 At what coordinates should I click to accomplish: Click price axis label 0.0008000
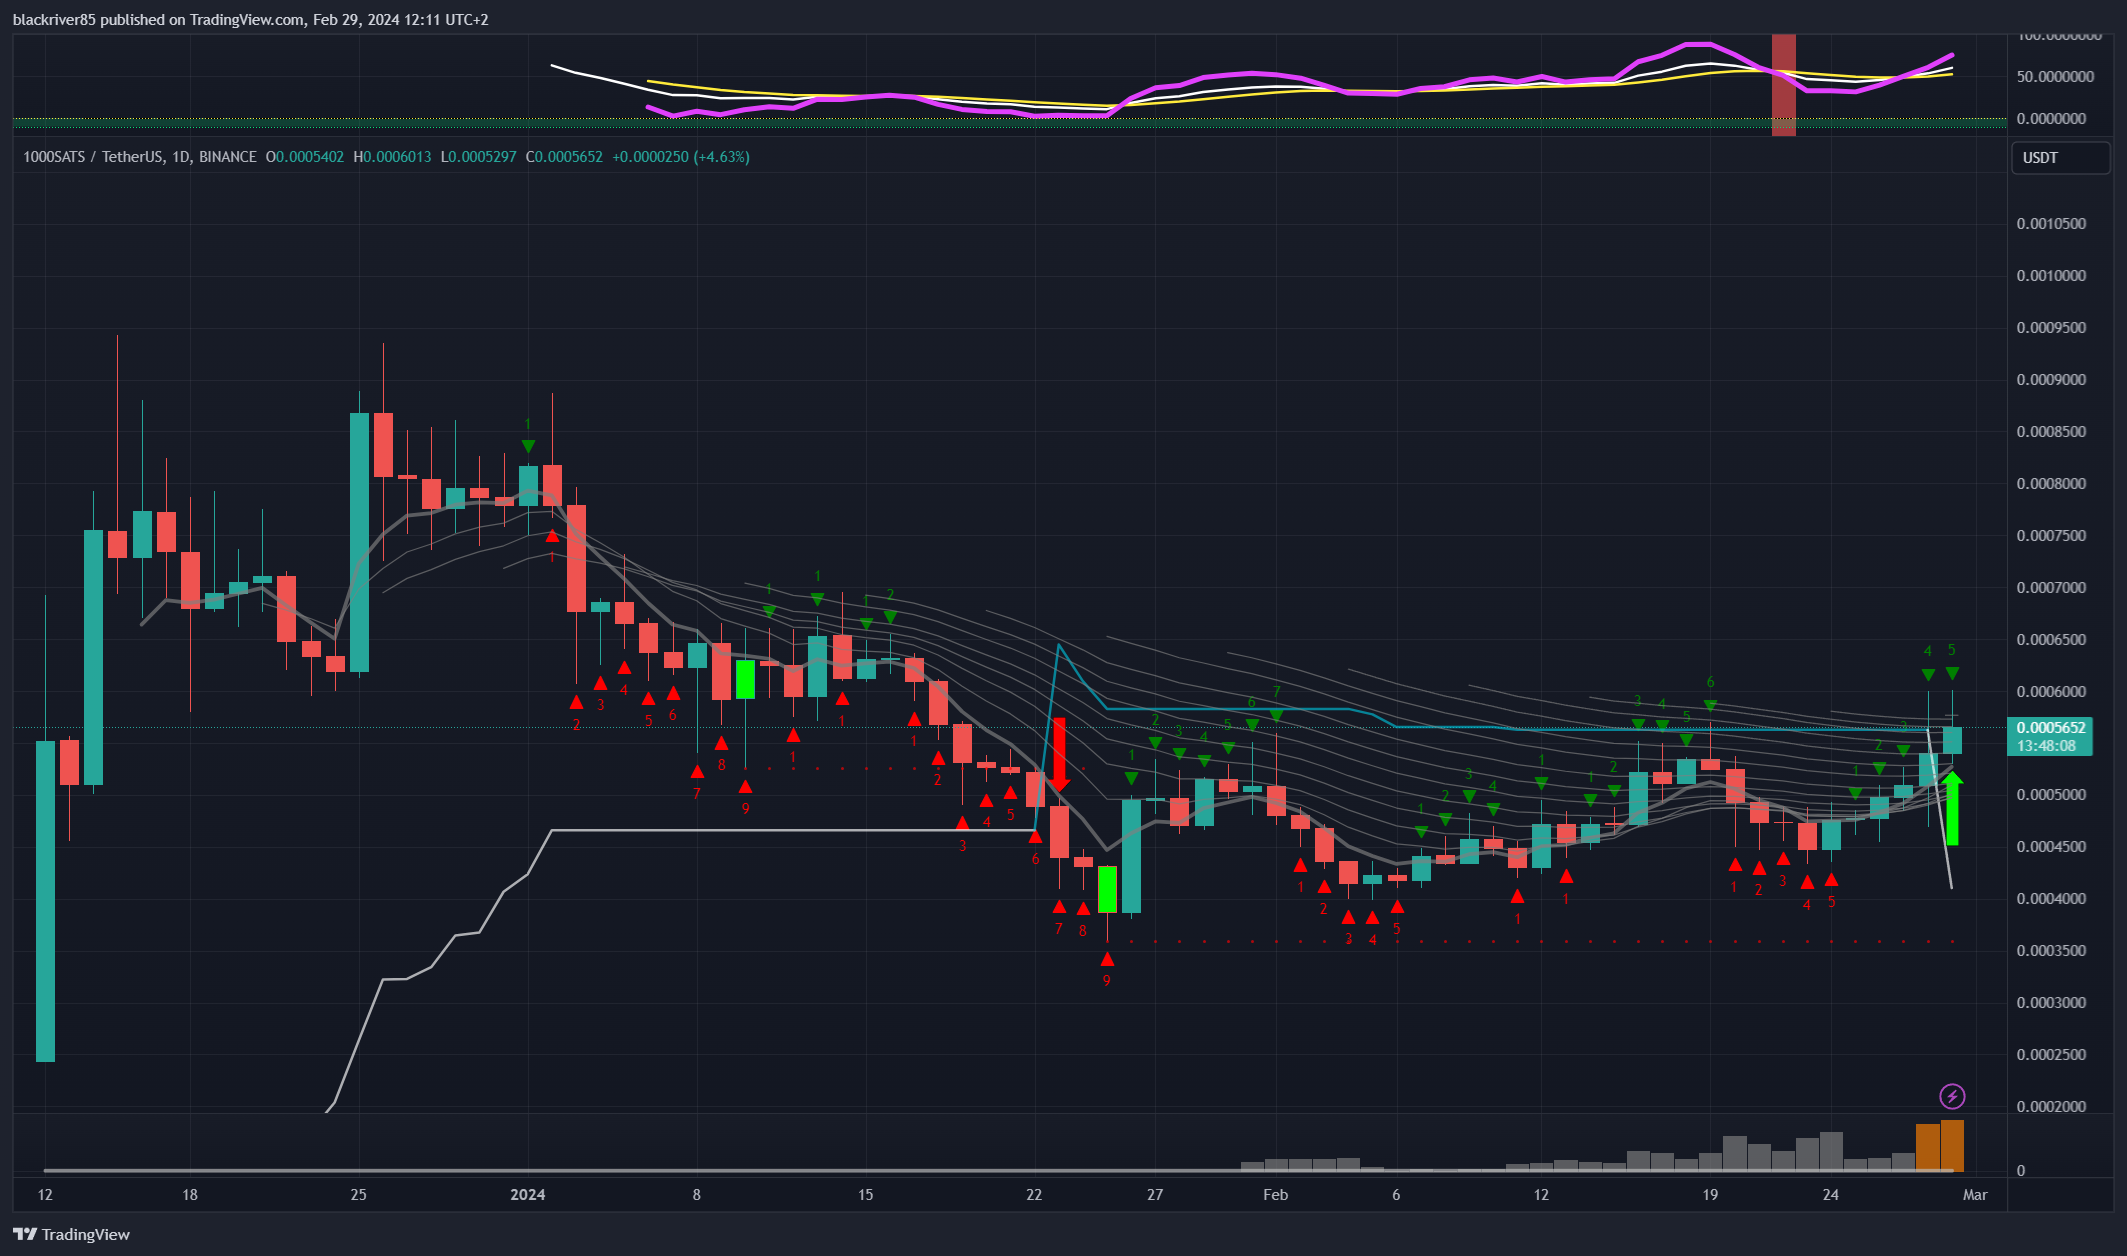coord(2052,484)
